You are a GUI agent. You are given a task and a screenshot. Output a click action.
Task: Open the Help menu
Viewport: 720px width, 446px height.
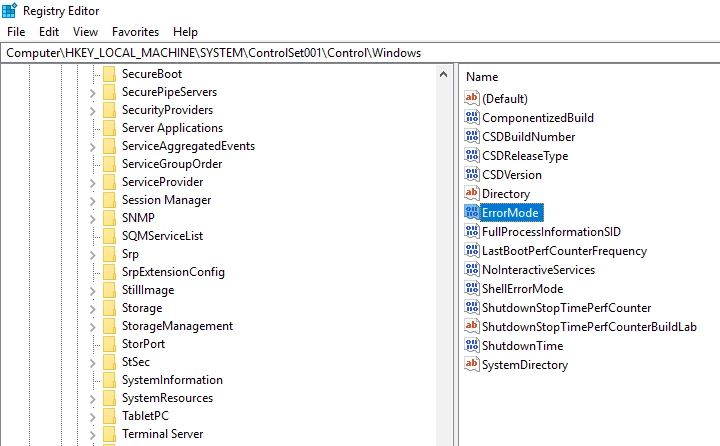(x=186, y=32)
